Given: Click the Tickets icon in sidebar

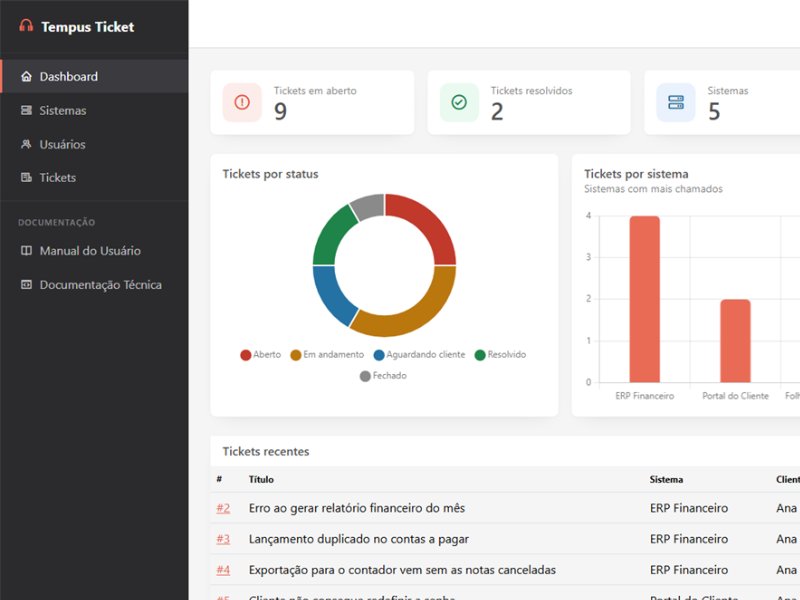Looking at the screenshot, I should tap(26, 178).
